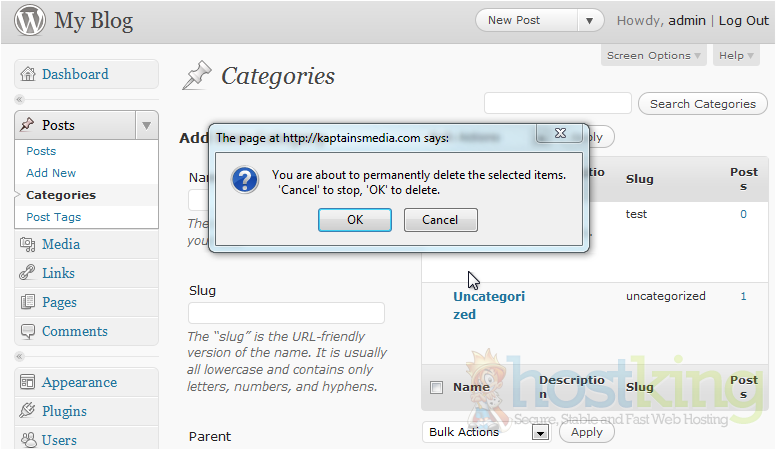Click the WordPress logo icon
Image resolution: width=776 pixels, height=450 pixels.
[30, 20]
